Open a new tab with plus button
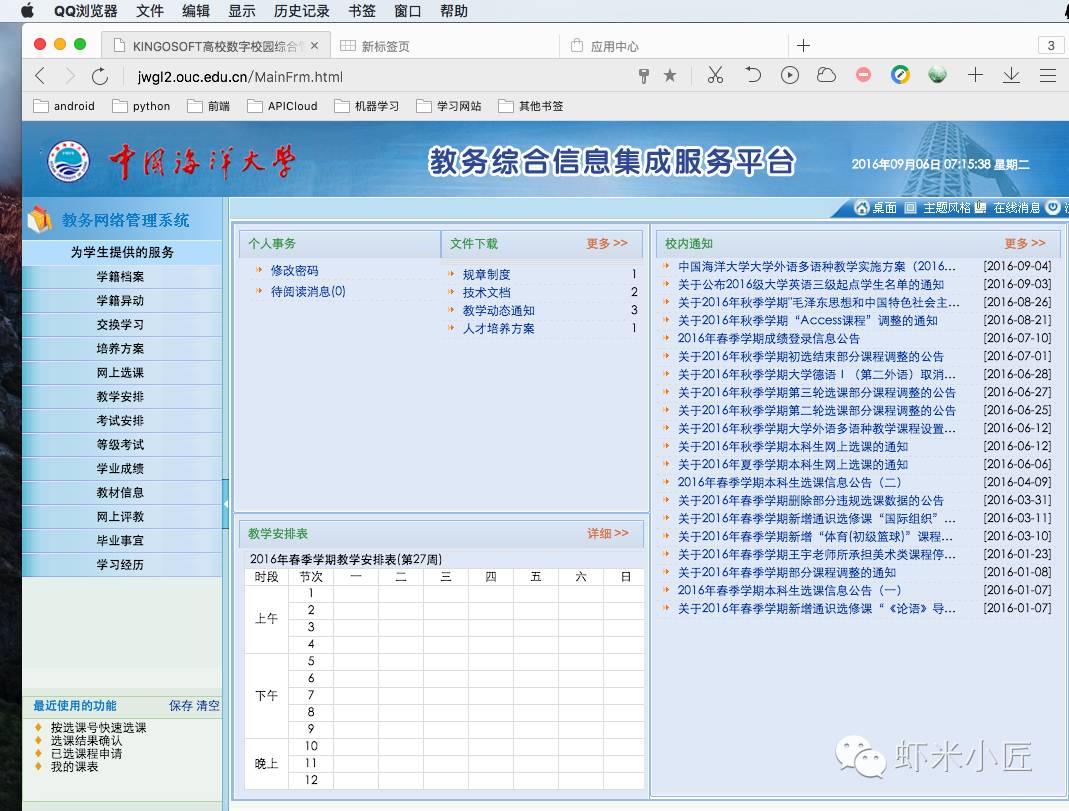This screenshot has width=1069, height=811. coord(803,45)
